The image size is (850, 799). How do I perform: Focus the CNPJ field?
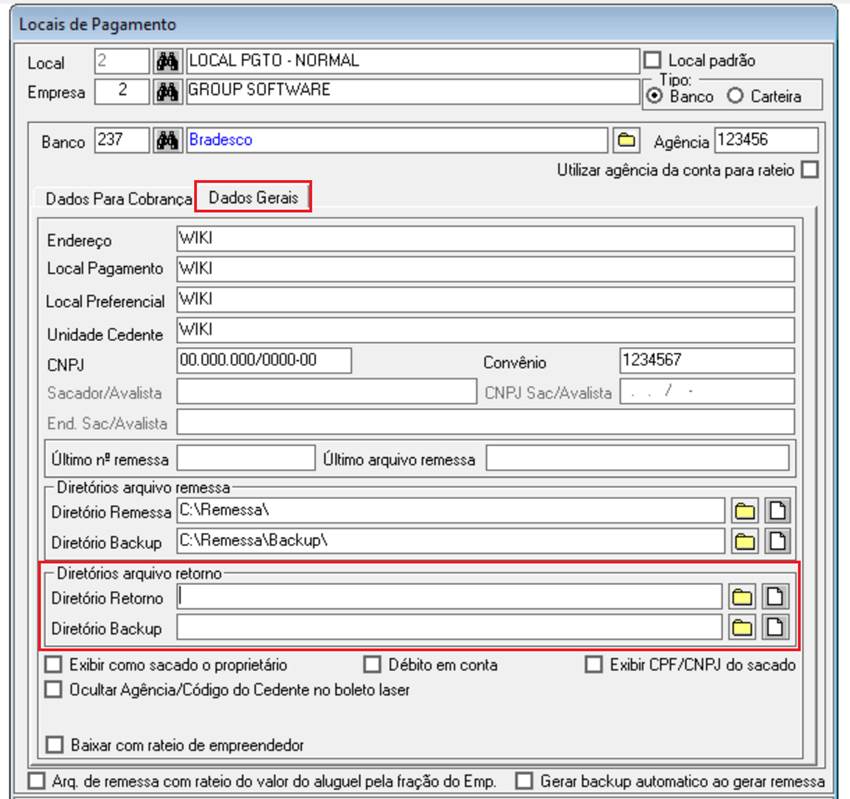coord(264,360)
